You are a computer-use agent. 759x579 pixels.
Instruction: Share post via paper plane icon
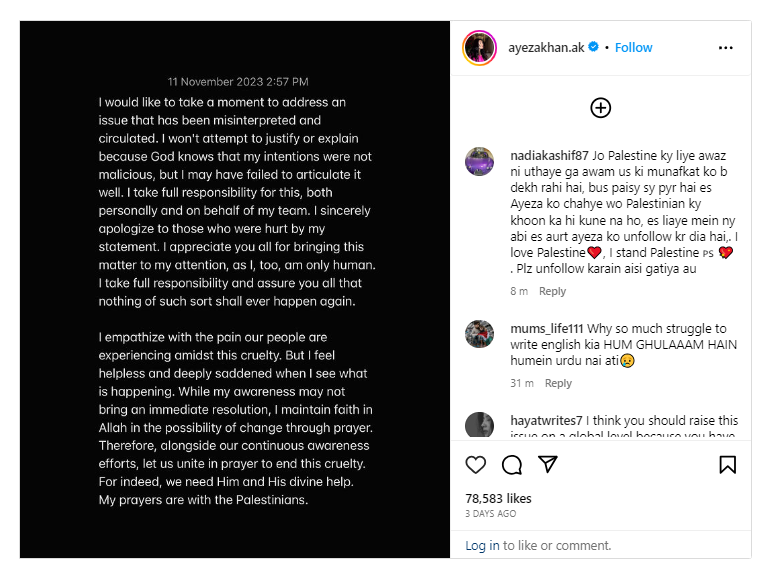click(547, 464)
